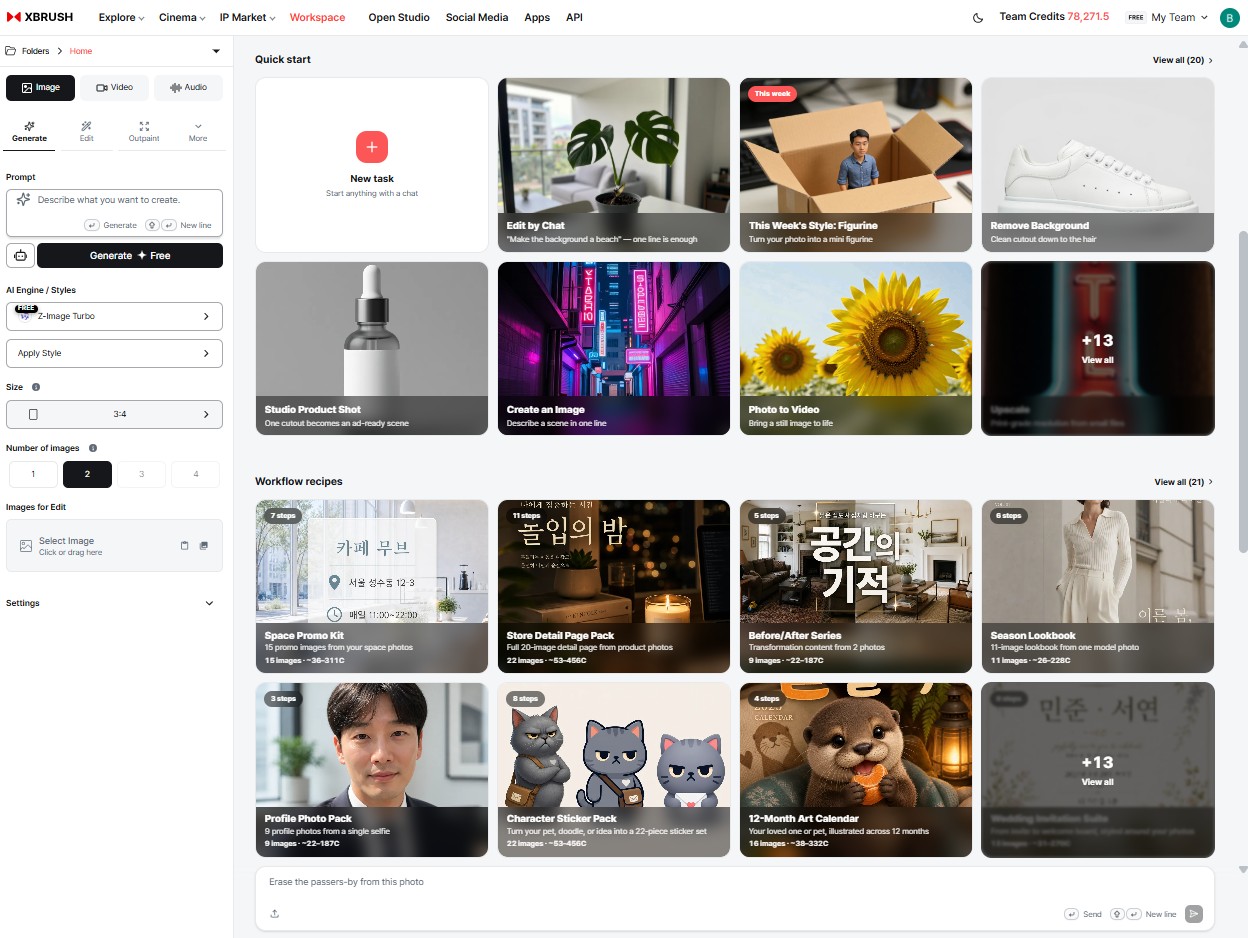Click the info icon beside Size

tap(36, 387)
